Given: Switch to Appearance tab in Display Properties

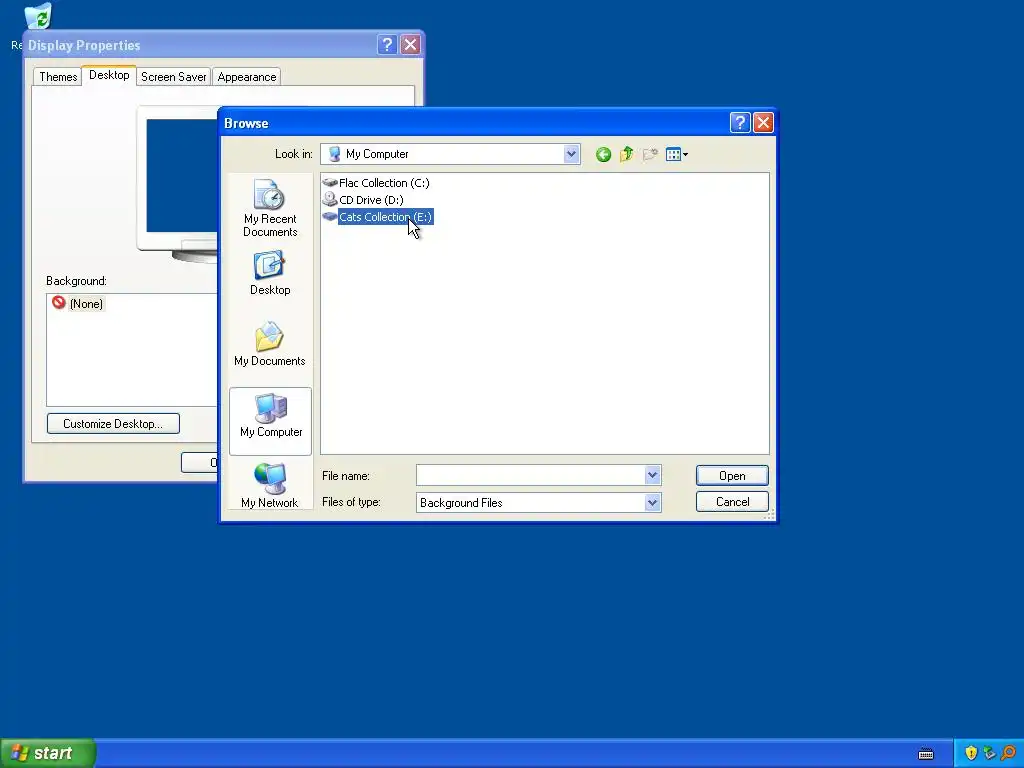Looking at the screenshot, I should click(x=247, y=77).
